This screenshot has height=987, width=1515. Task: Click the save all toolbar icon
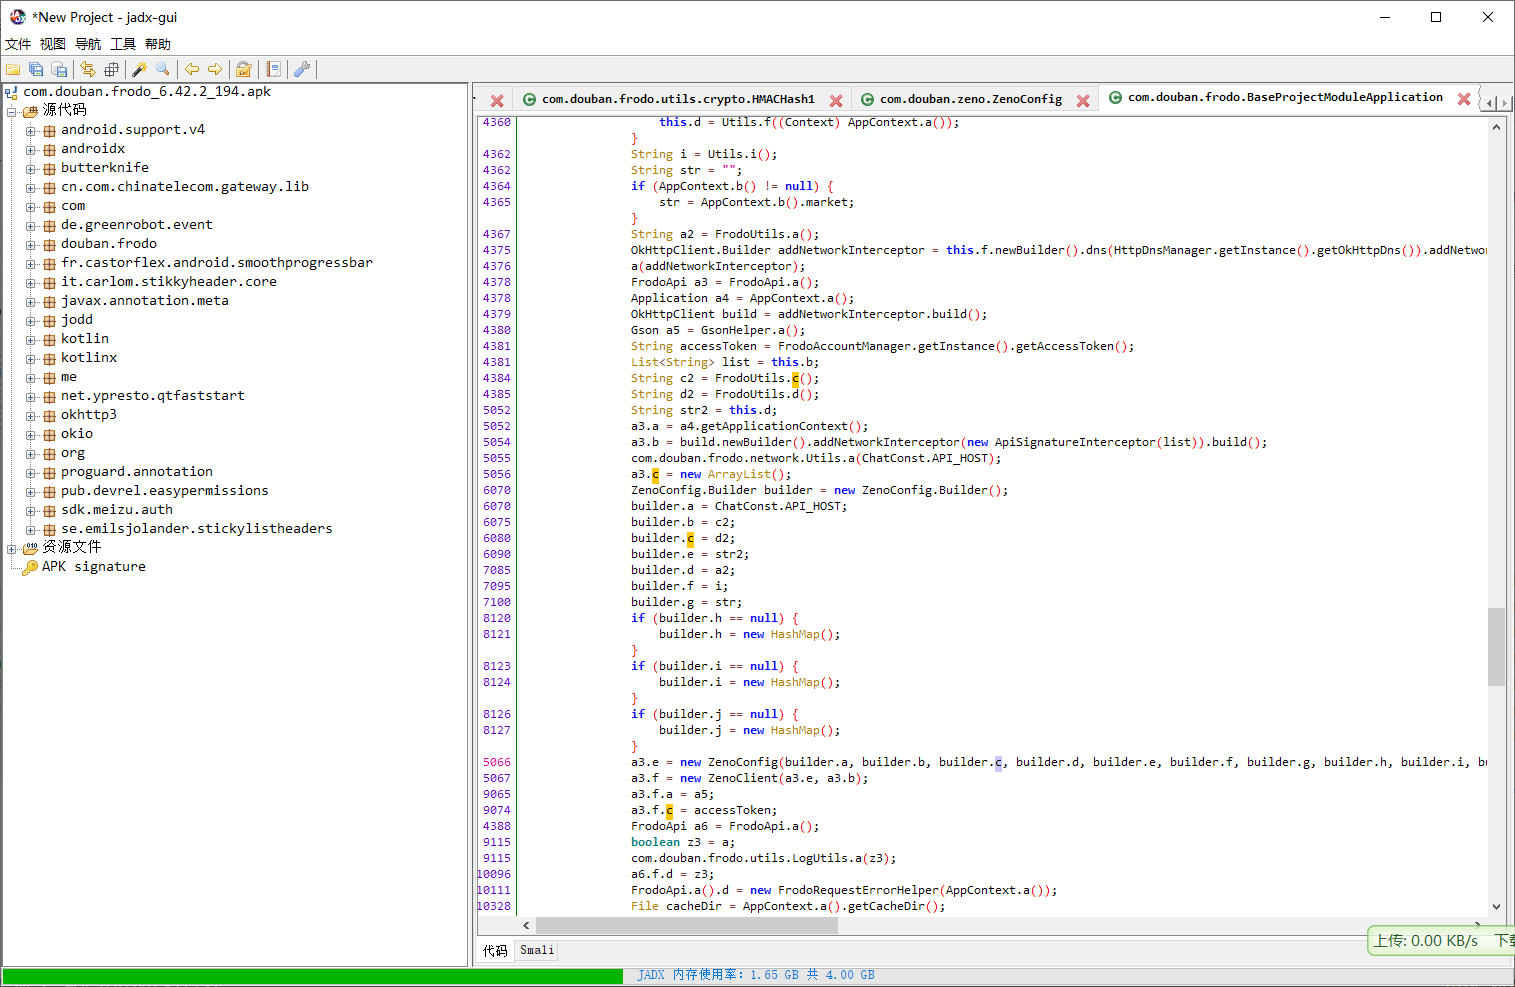[x=36, y=69]
